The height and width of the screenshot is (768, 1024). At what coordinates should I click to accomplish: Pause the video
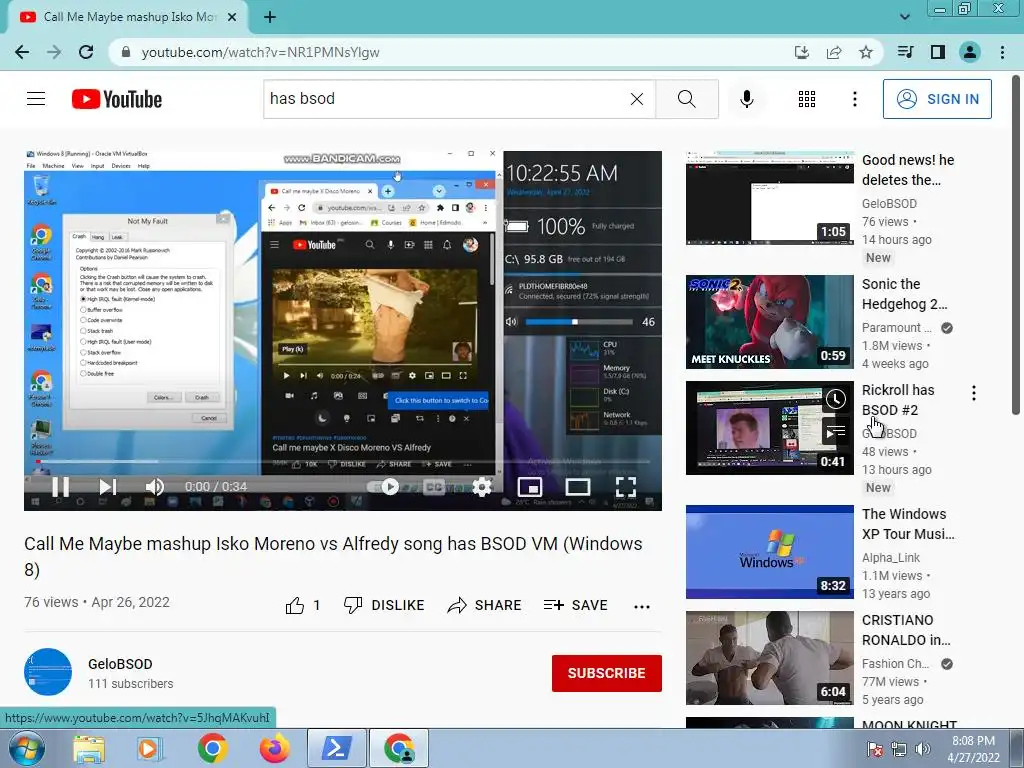click(60, 487)
